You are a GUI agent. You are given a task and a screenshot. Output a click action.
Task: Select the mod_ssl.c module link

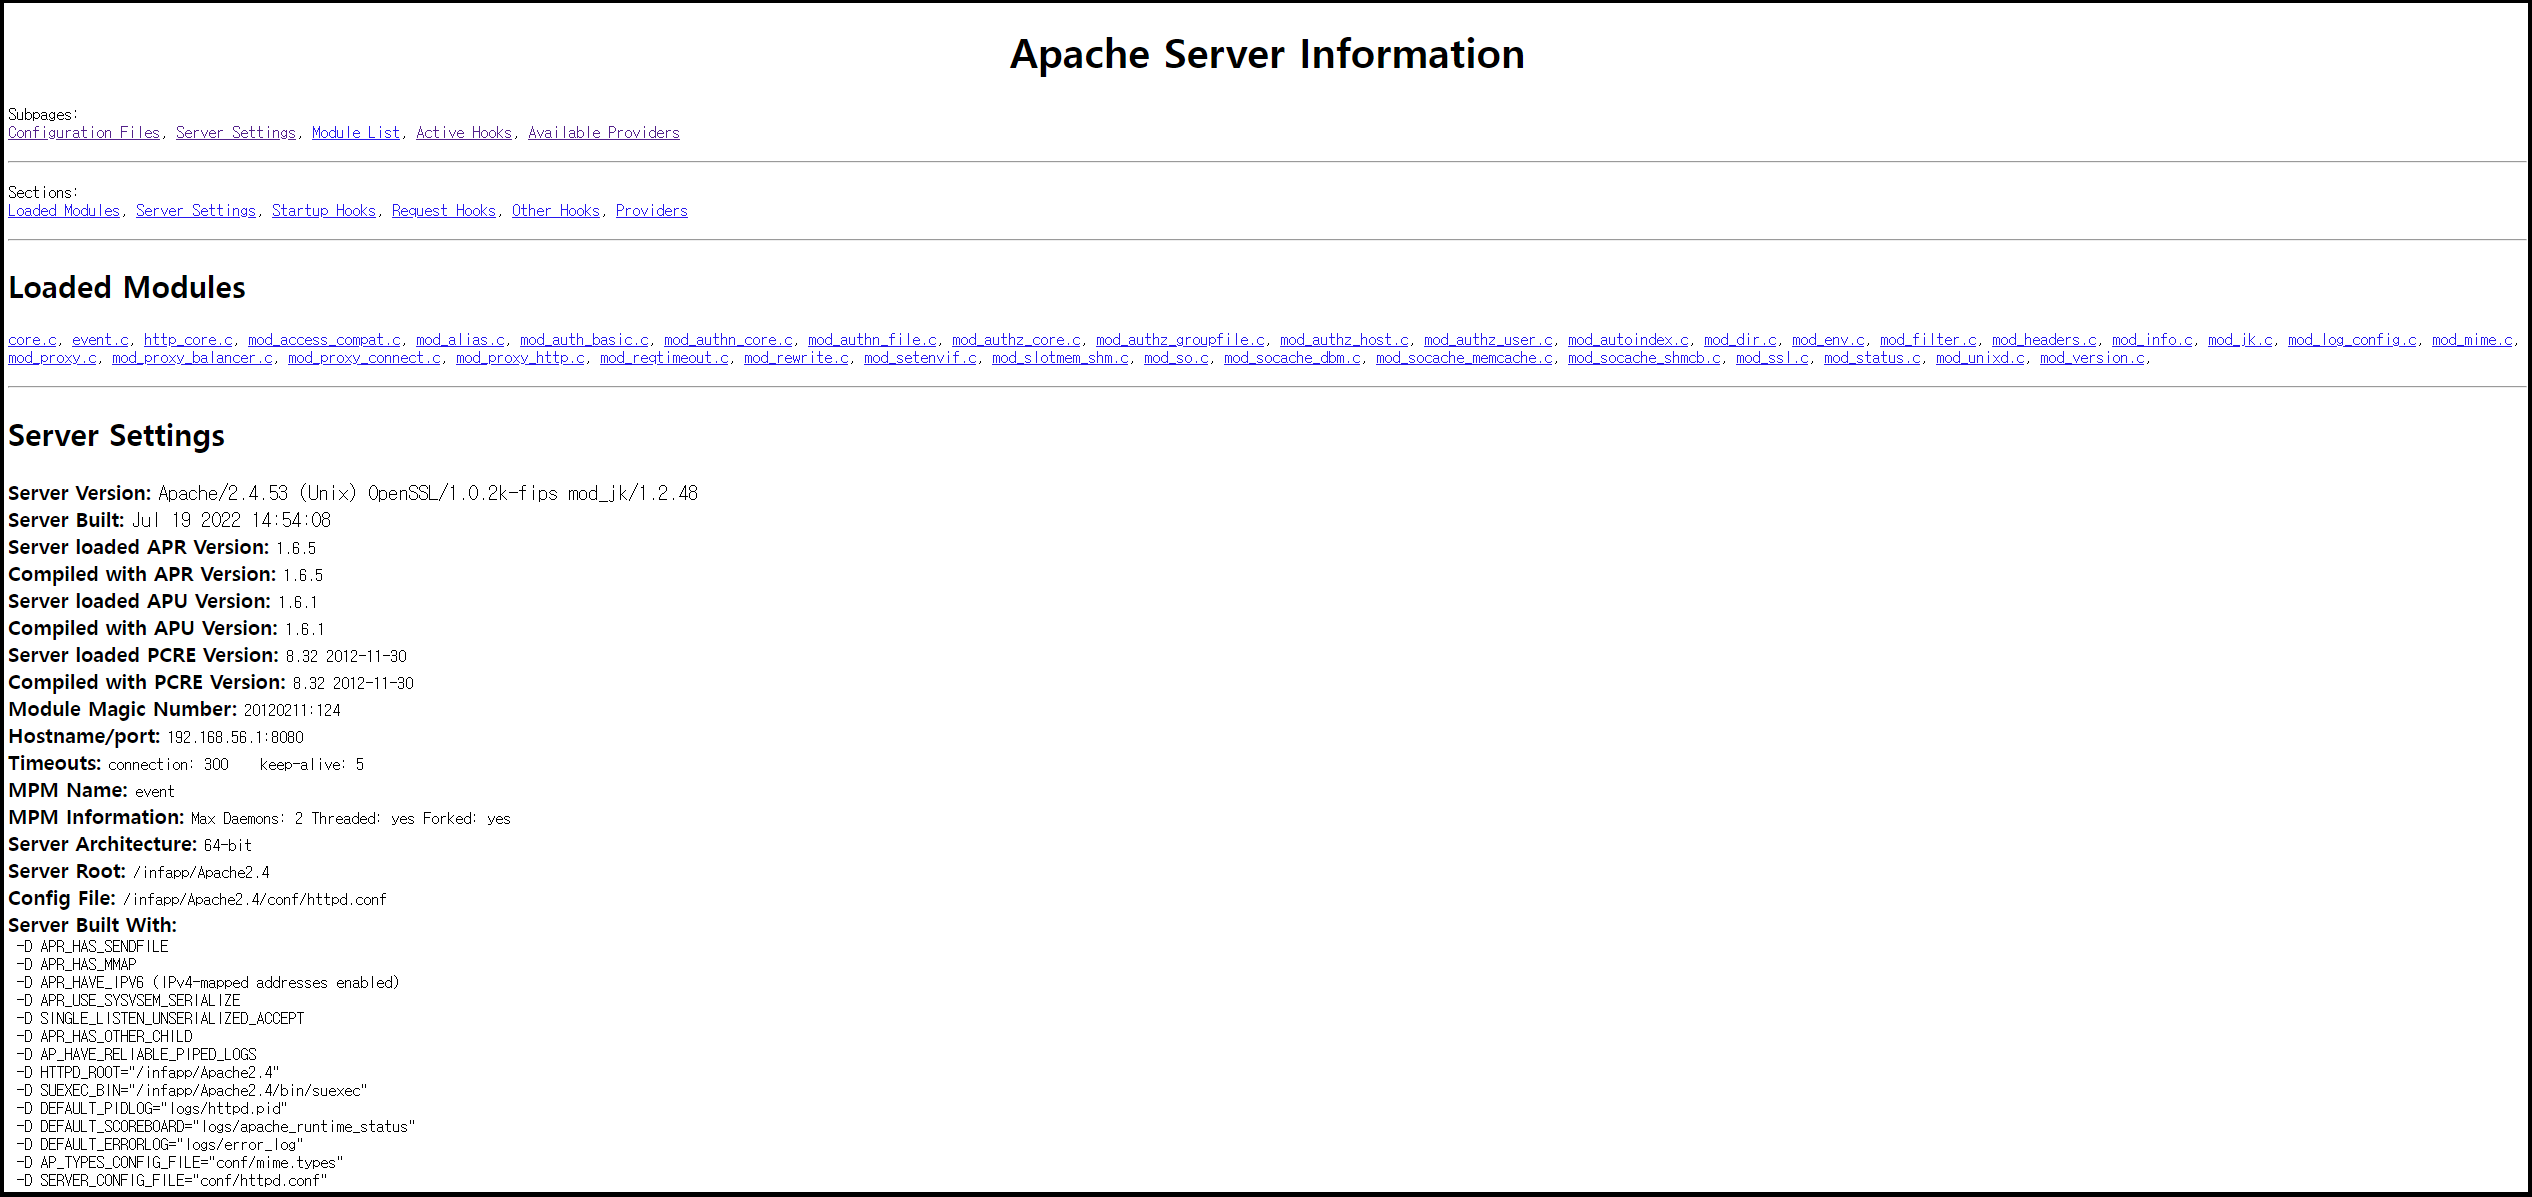[x=1771, y=358]
